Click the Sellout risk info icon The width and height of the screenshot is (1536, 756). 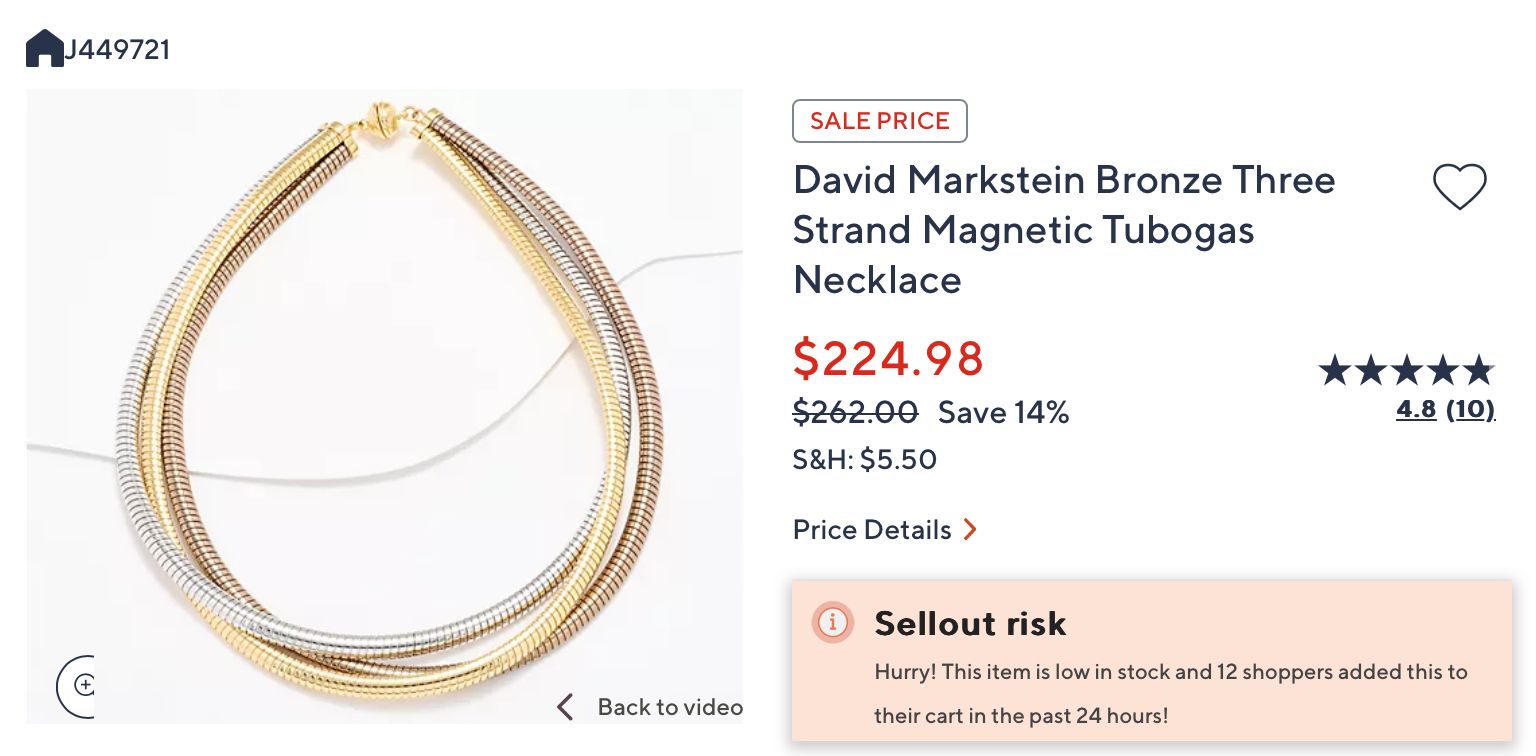point(832,622)
